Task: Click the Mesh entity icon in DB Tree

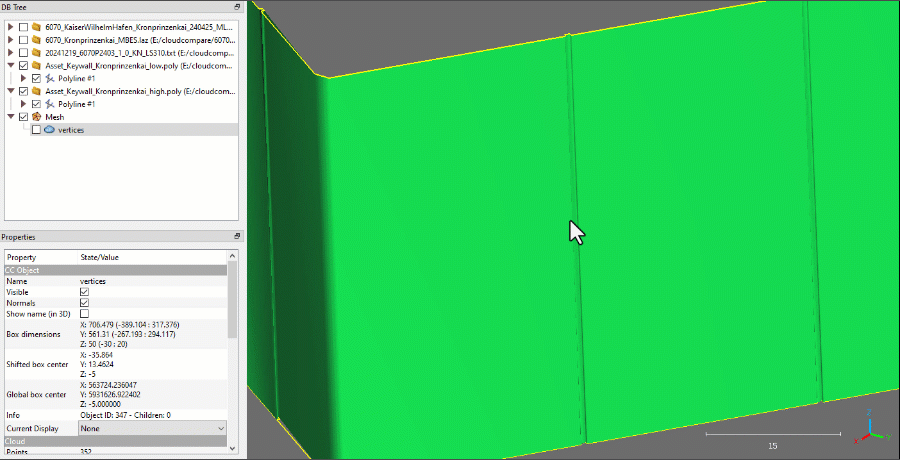Action: tap(37, 117)
